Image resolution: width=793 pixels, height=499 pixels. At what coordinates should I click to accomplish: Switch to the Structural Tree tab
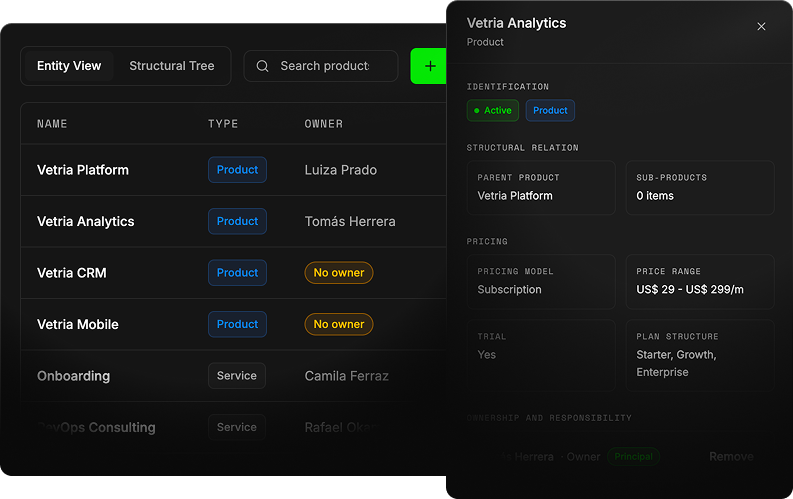click(171, 66)
